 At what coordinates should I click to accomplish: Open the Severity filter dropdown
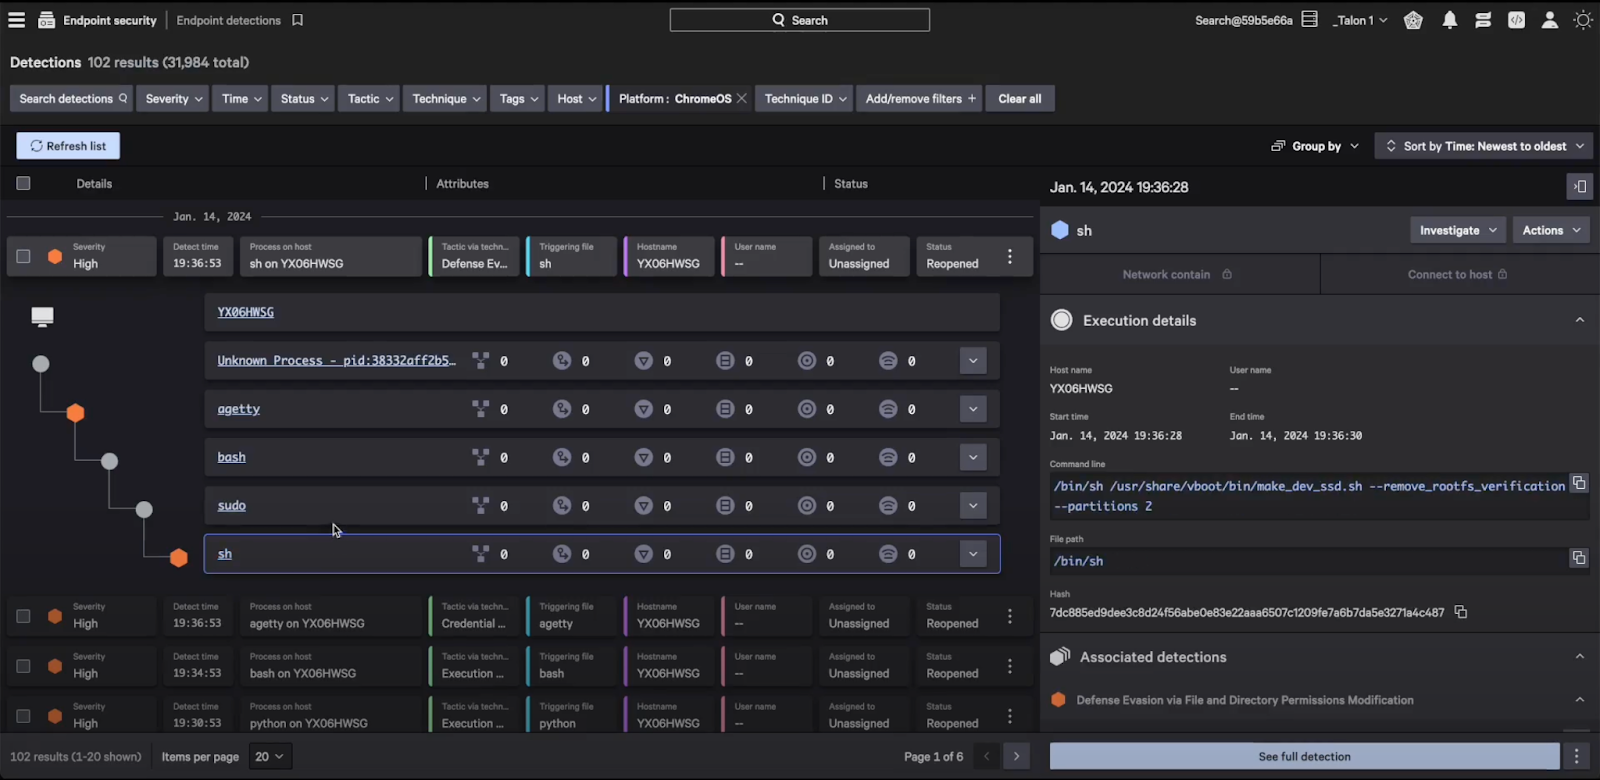174,99
